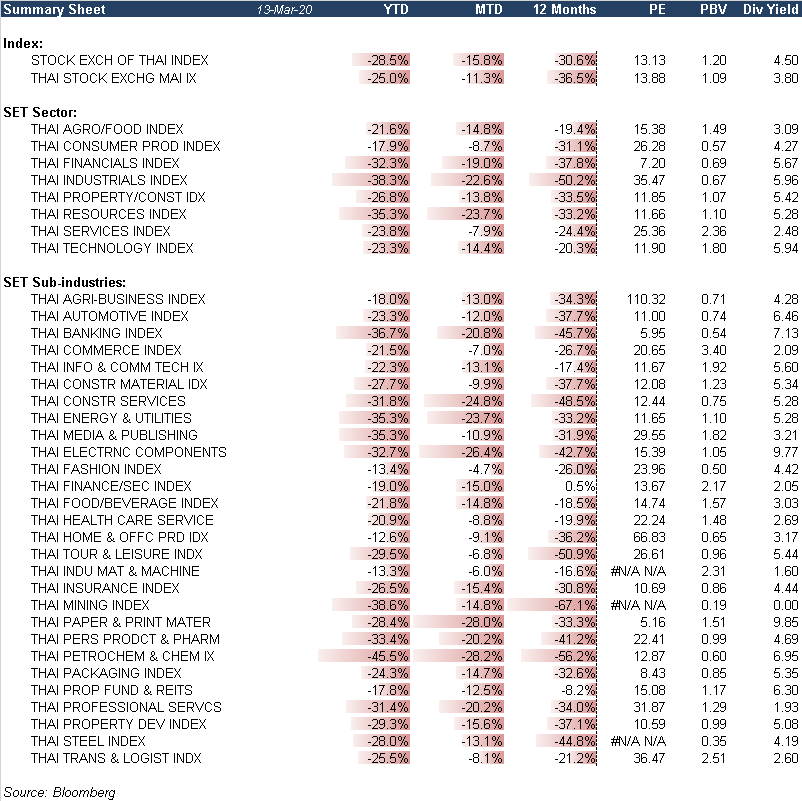The height and width of the screenshot is (801, 802).
Task: Click the SET Sub-industries heading
Action: coord(64,282)
